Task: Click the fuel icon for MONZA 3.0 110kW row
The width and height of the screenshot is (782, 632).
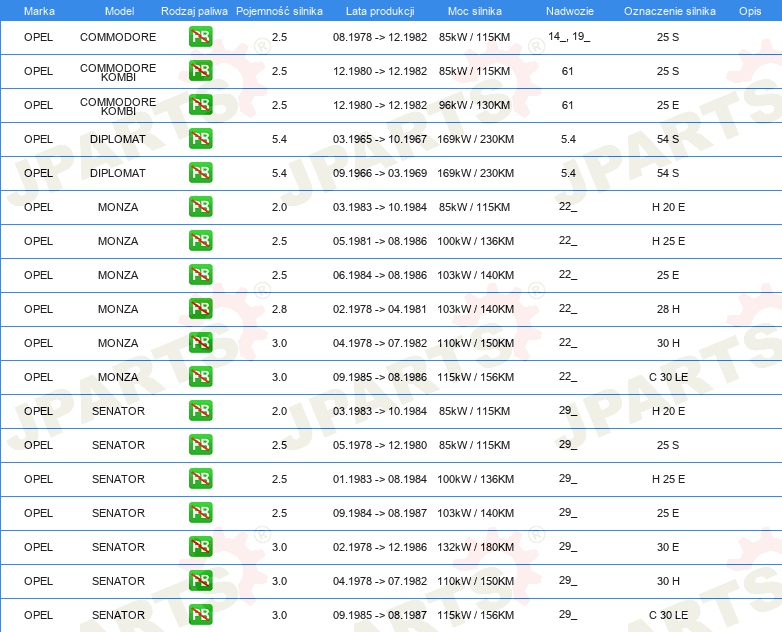Action: pos(200,342)
